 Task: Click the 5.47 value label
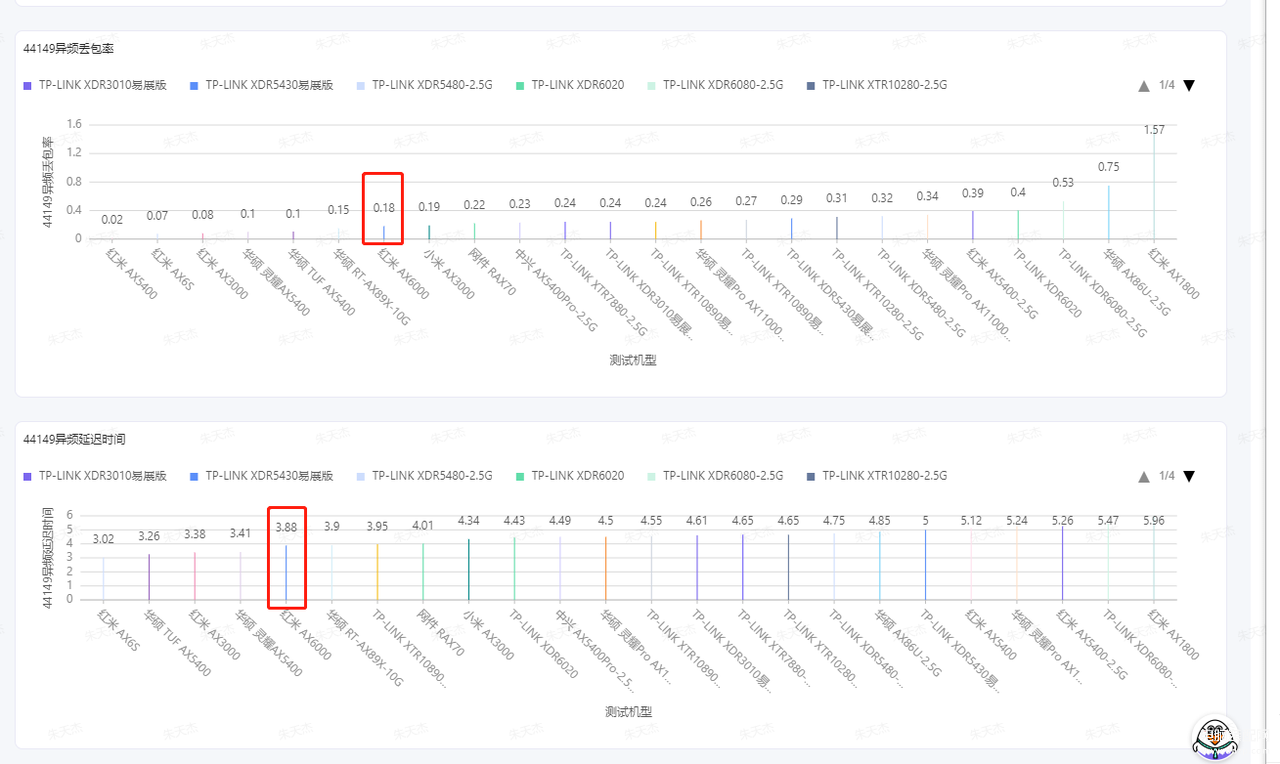point(1108,521)
